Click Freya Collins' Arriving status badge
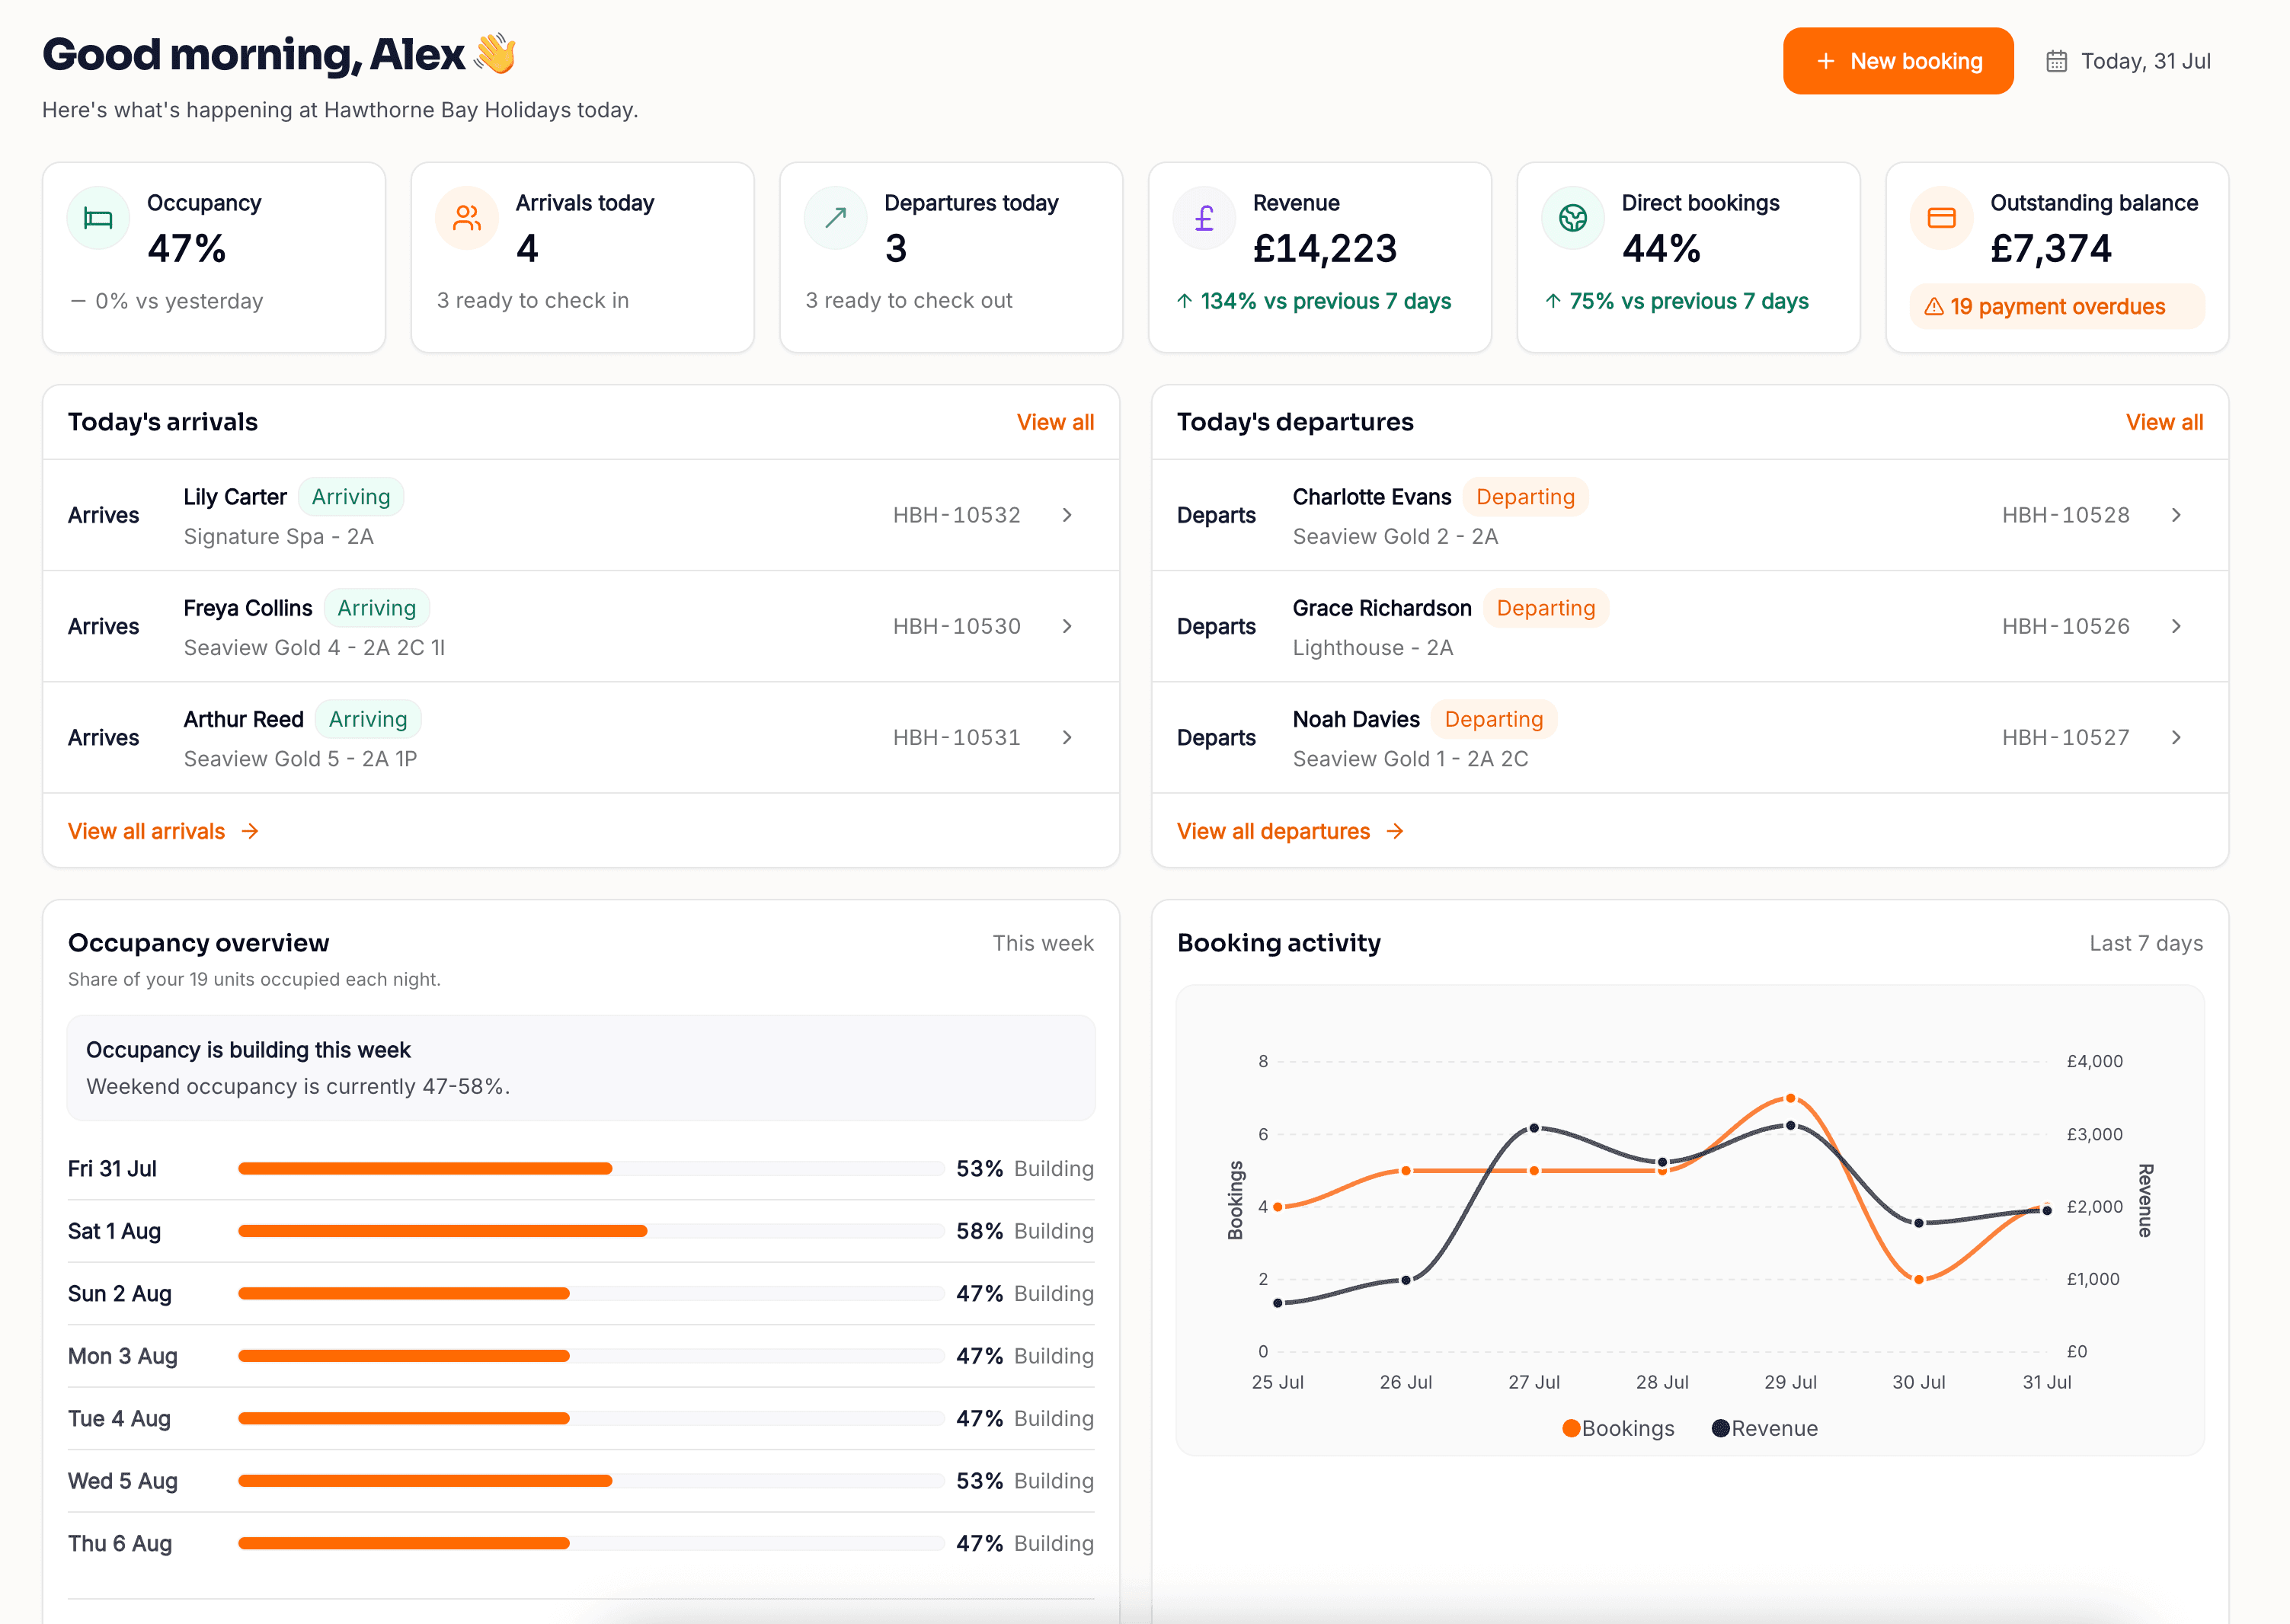 coord(376,608)
